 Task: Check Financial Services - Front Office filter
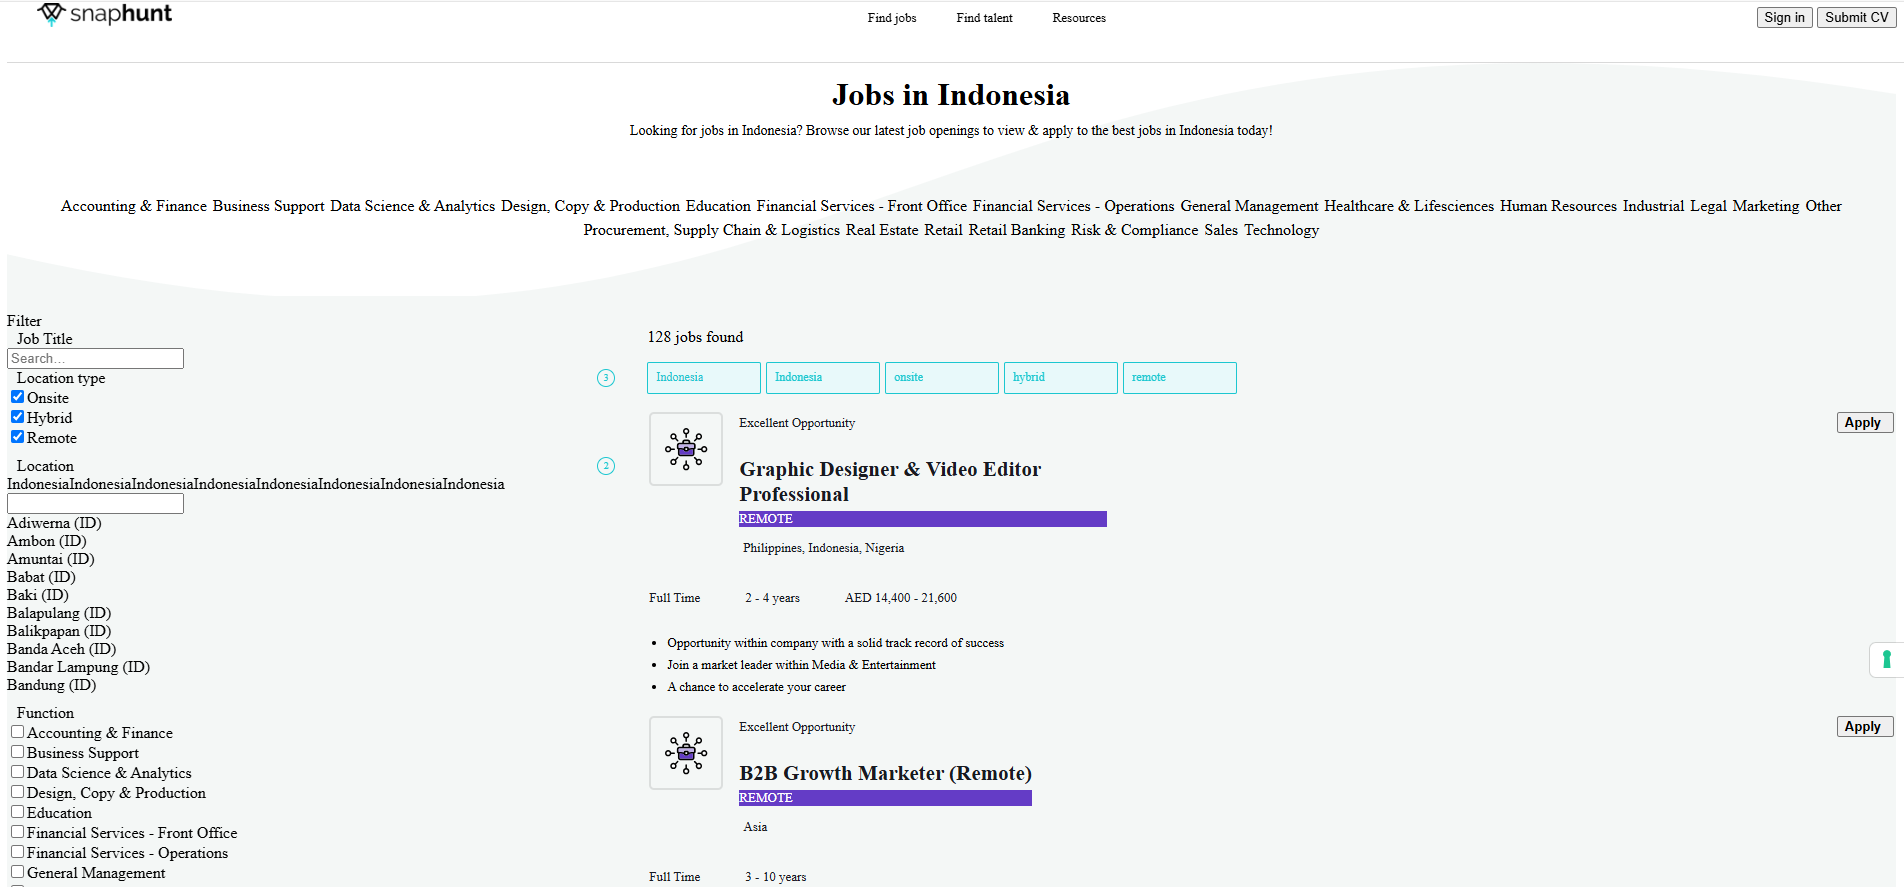click(17, 832)
